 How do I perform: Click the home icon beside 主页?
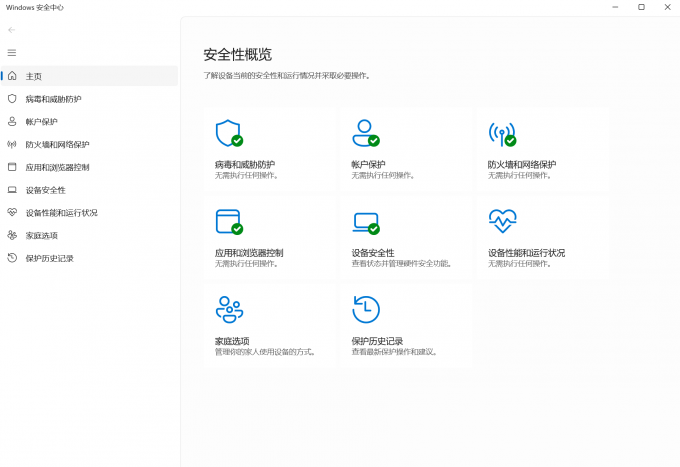point(12,76)
